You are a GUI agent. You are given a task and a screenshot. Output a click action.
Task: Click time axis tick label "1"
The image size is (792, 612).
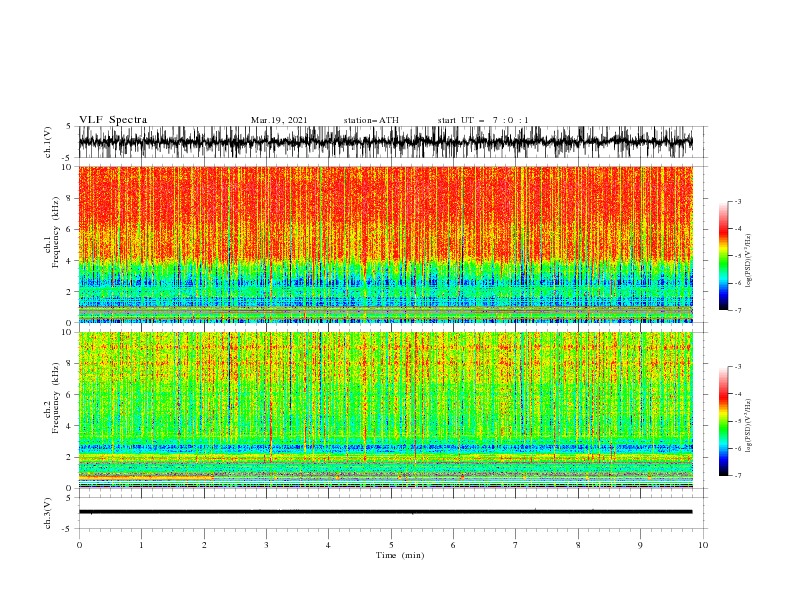click(x=141, y=545)
